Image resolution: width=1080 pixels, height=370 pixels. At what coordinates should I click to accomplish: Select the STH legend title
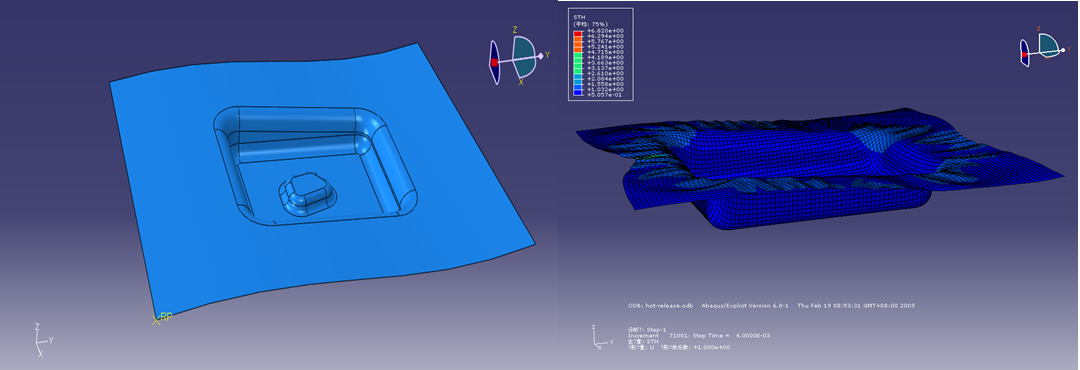coord(578,18)
